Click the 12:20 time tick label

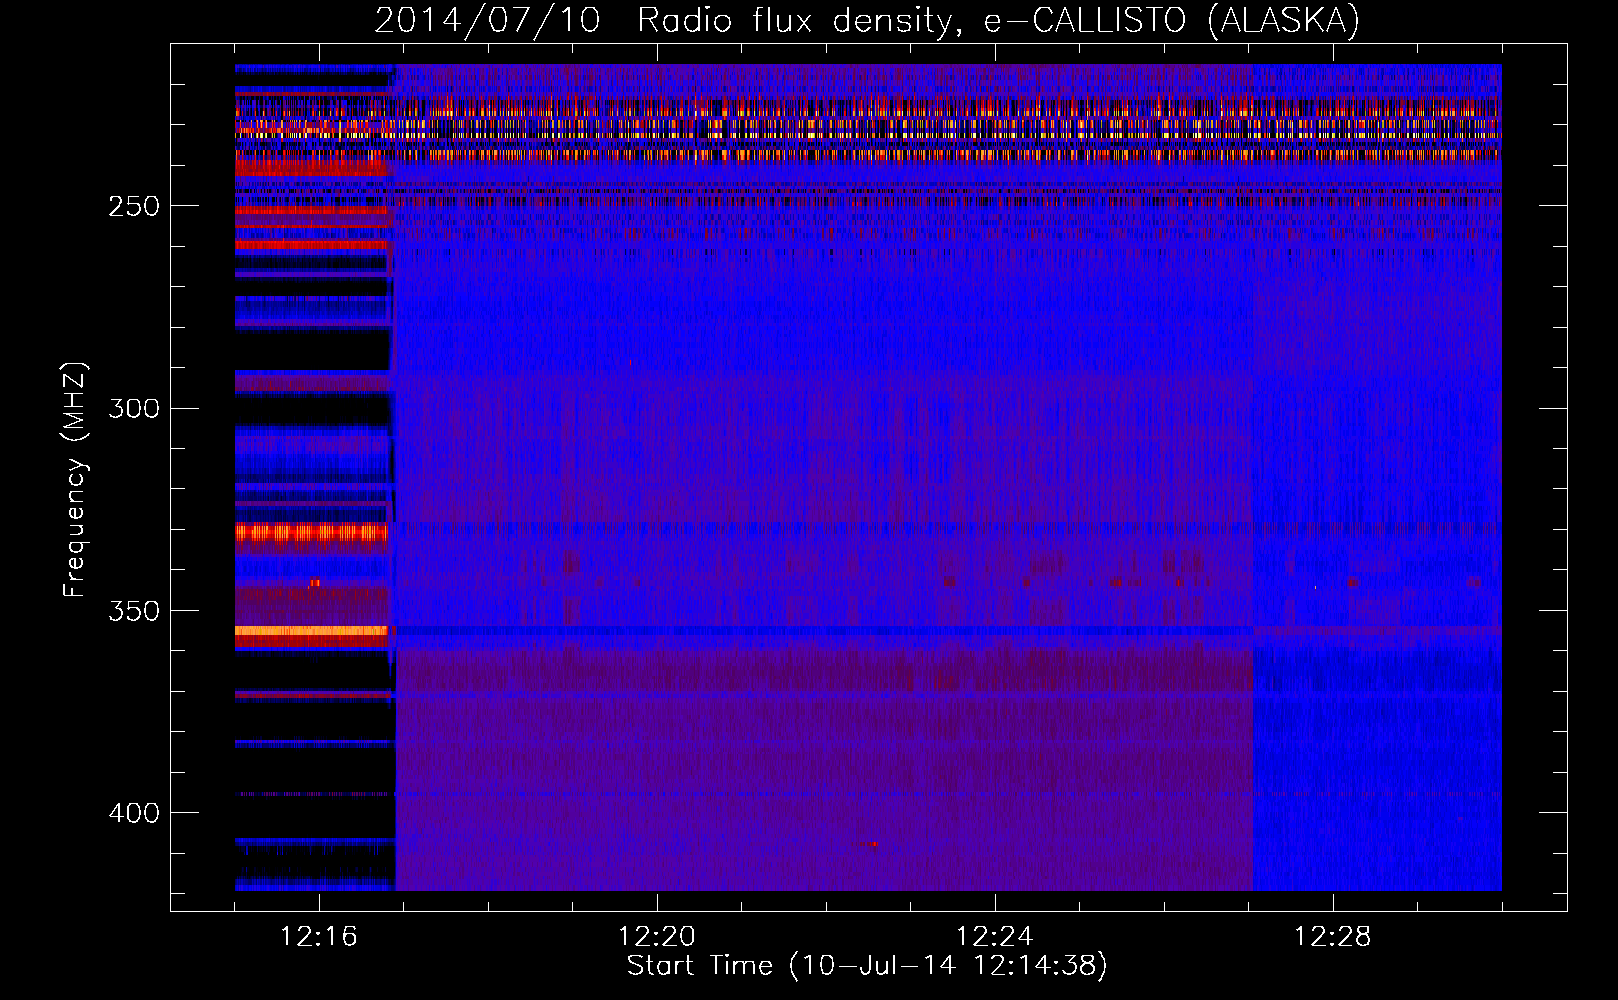coord(657,937)
